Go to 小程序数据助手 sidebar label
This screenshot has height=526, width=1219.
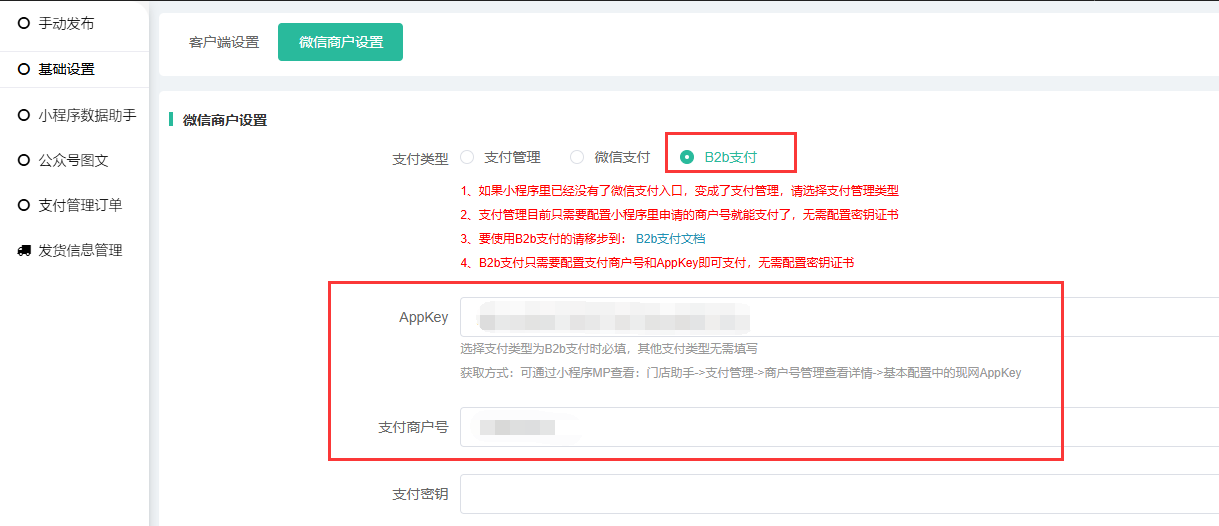pos(87,115)
